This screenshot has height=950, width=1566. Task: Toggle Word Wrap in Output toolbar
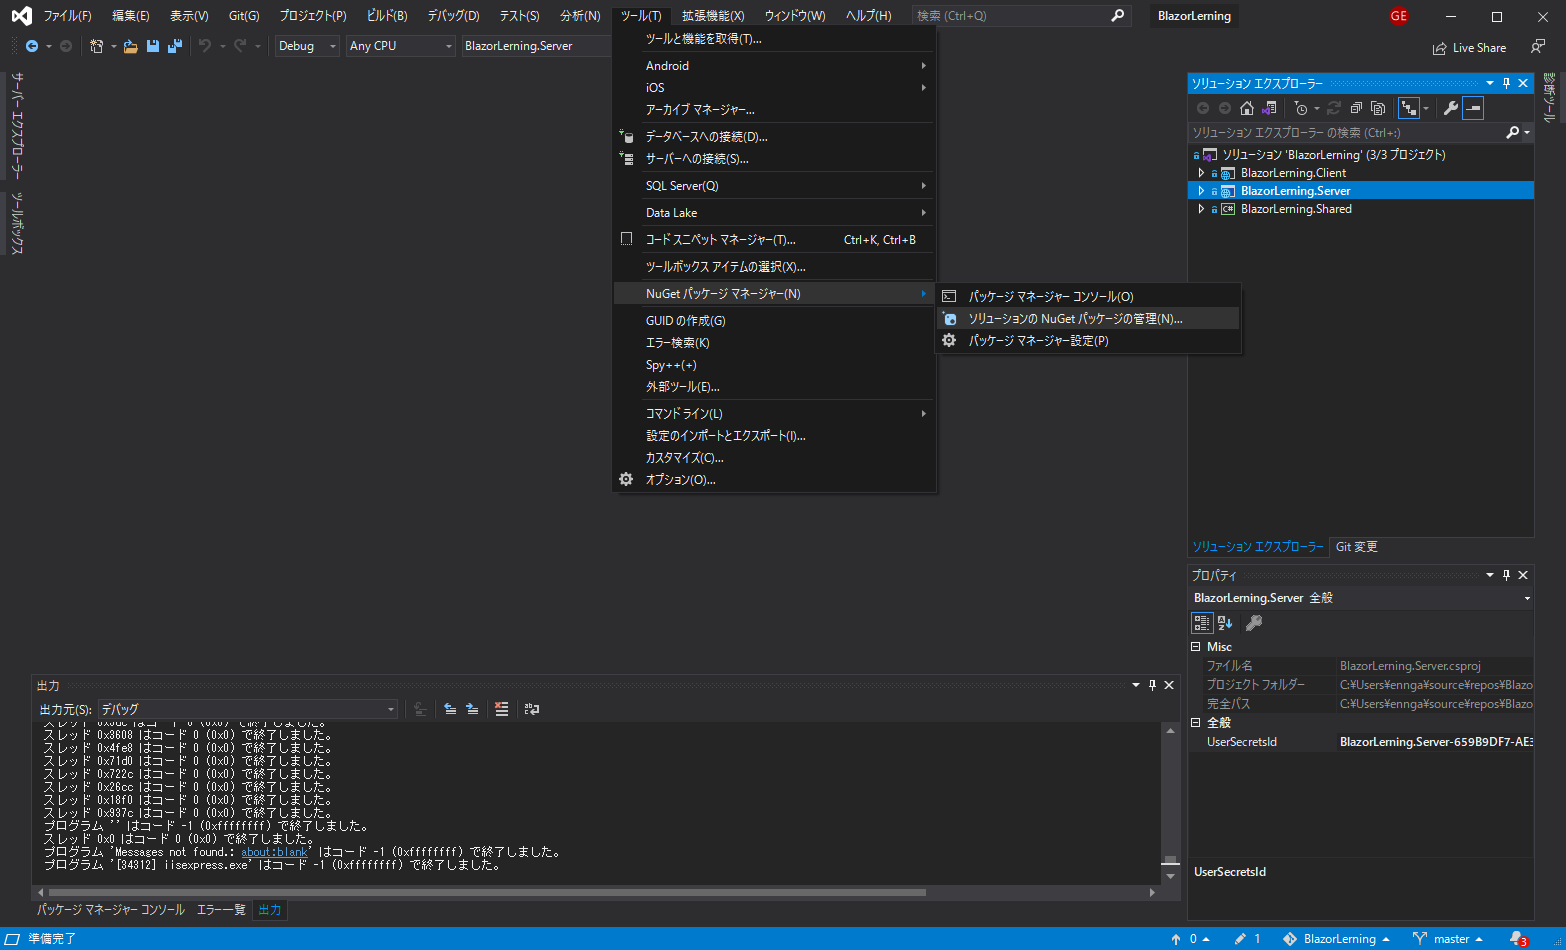(532, 709)
